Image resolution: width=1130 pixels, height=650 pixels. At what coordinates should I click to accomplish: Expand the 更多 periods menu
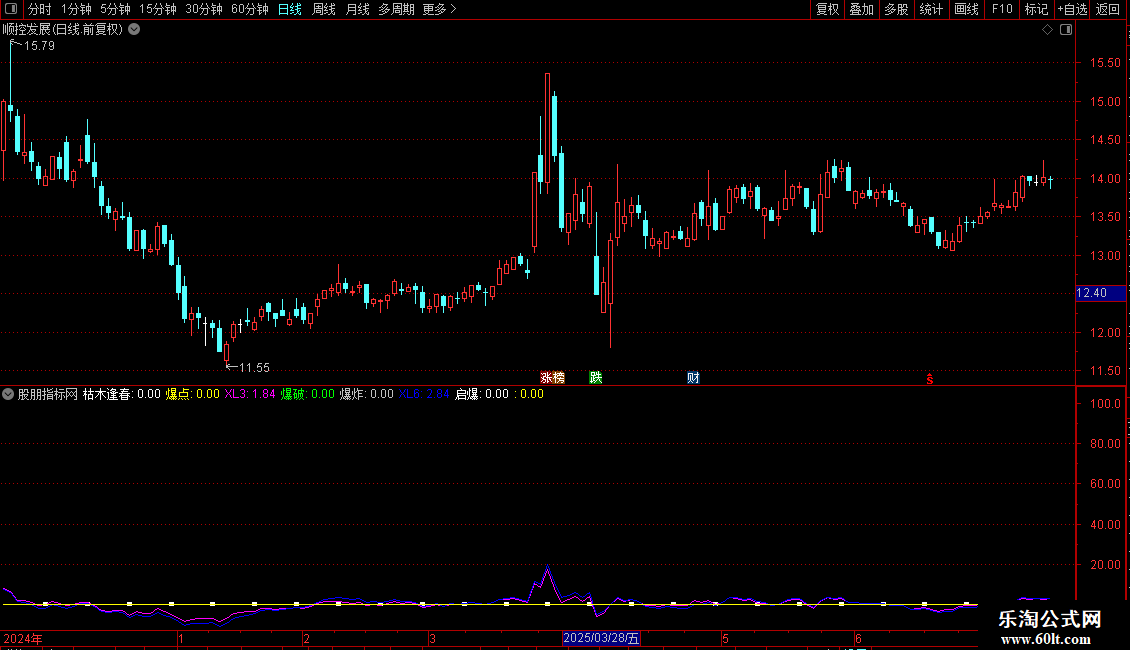439,9
